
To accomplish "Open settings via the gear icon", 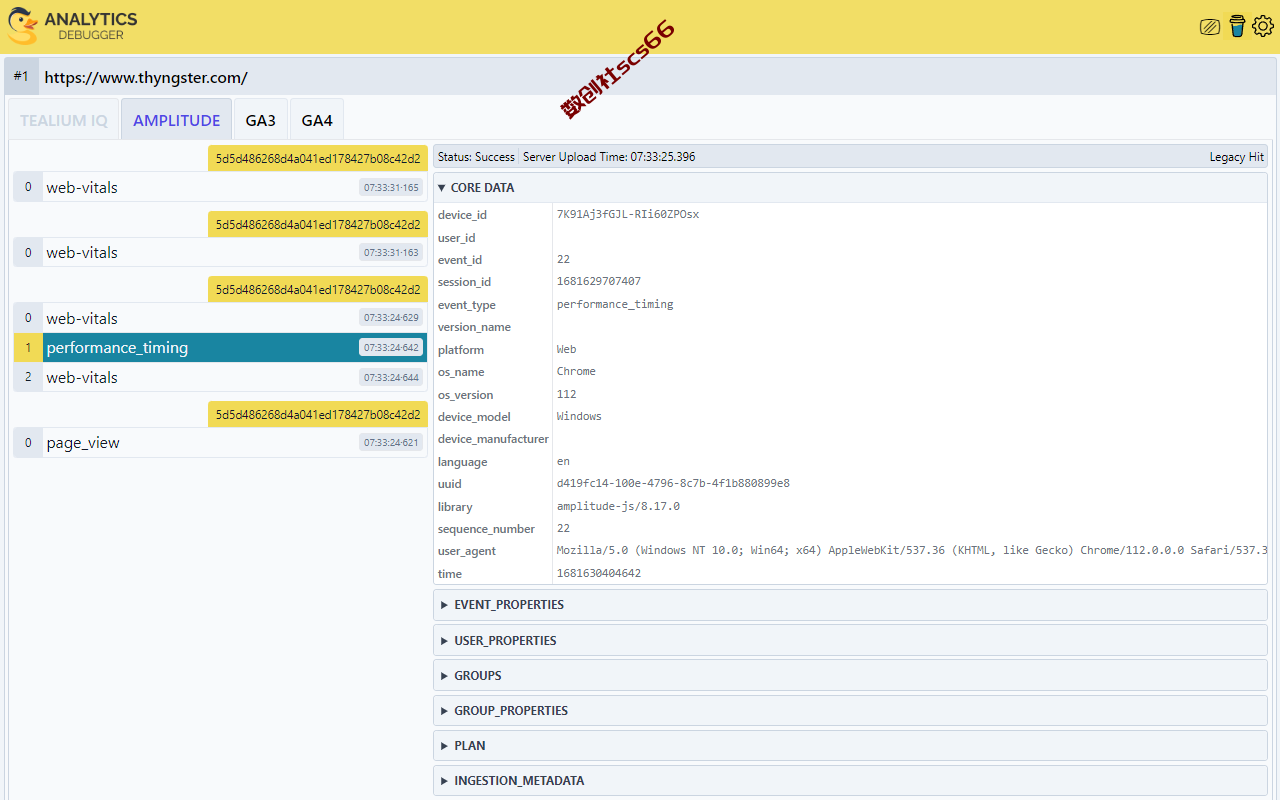I will point(1263,27).
